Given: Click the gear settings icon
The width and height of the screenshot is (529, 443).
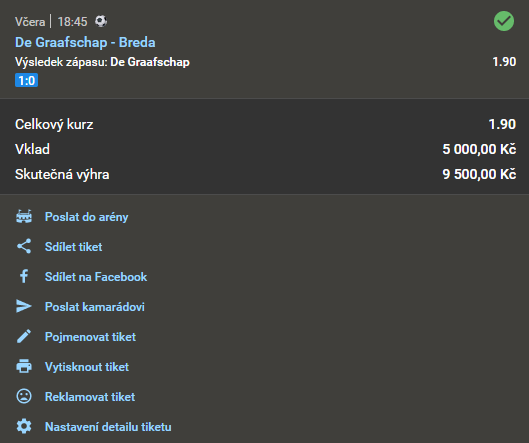Looking at the screenshot, I should click(24, 426).
